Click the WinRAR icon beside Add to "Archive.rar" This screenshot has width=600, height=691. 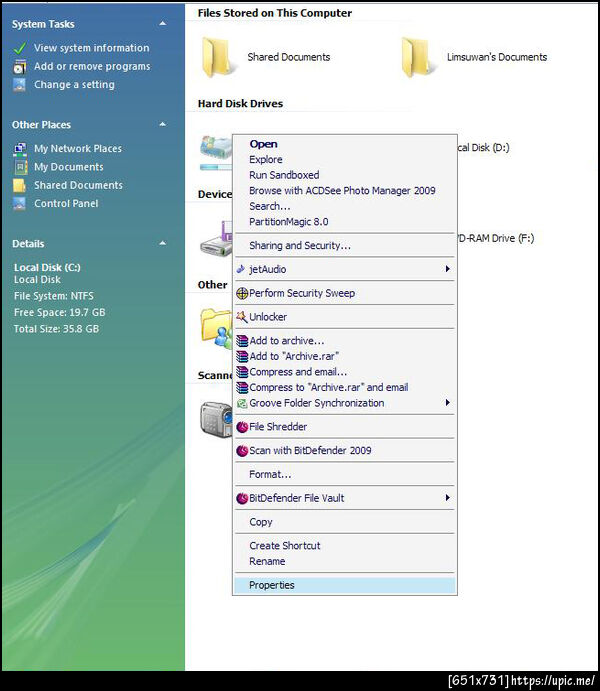tap(242, 357)
